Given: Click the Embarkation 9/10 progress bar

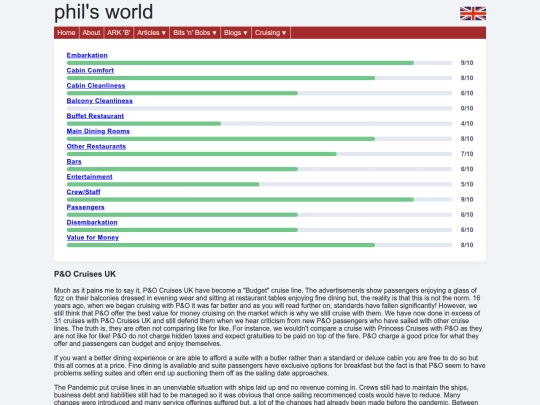Looking at the screenshot, I should (x=259, y=63).
